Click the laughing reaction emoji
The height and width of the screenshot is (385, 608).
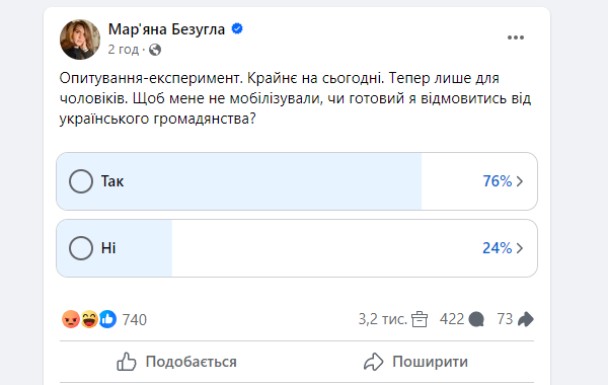tap(90, 319)
